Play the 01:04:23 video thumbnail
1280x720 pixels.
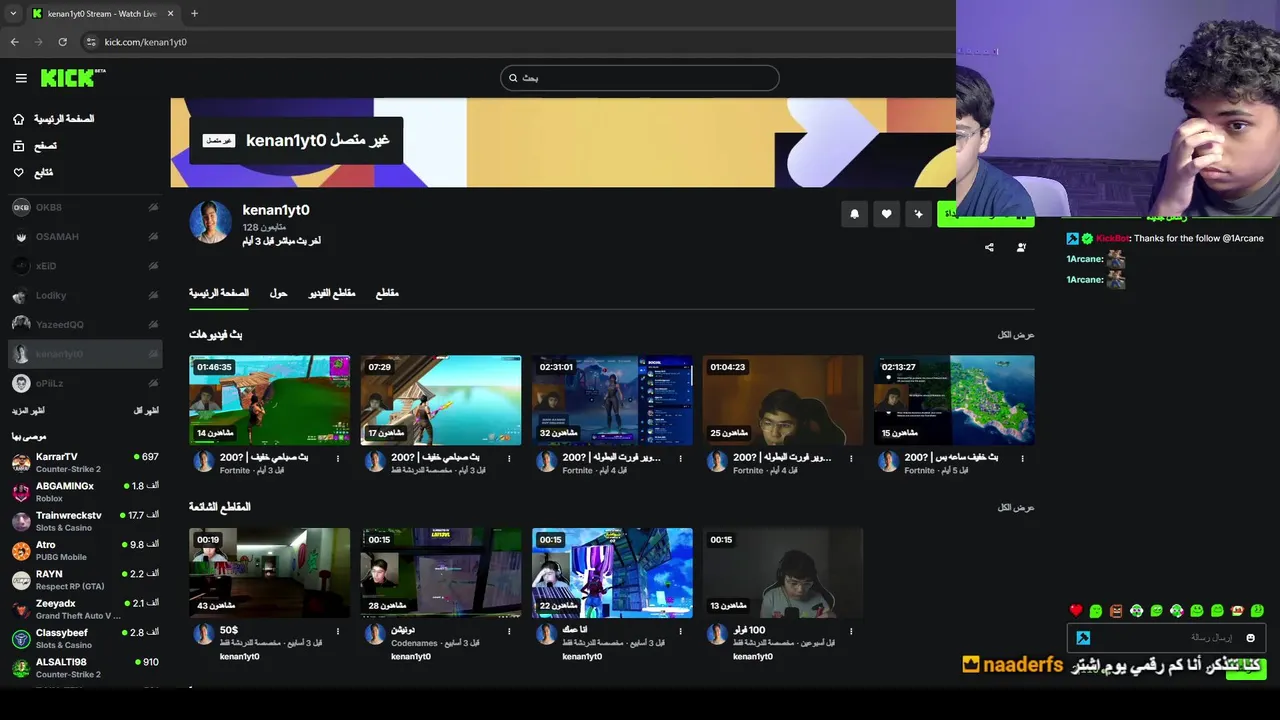[x=783, y=400]
